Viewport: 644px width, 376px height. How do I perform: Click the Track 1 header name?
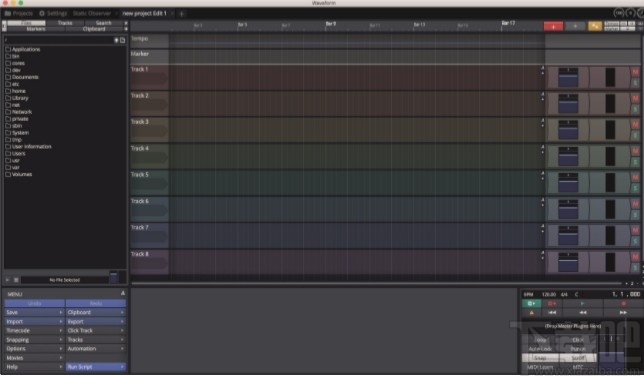(x=140, y=69)
